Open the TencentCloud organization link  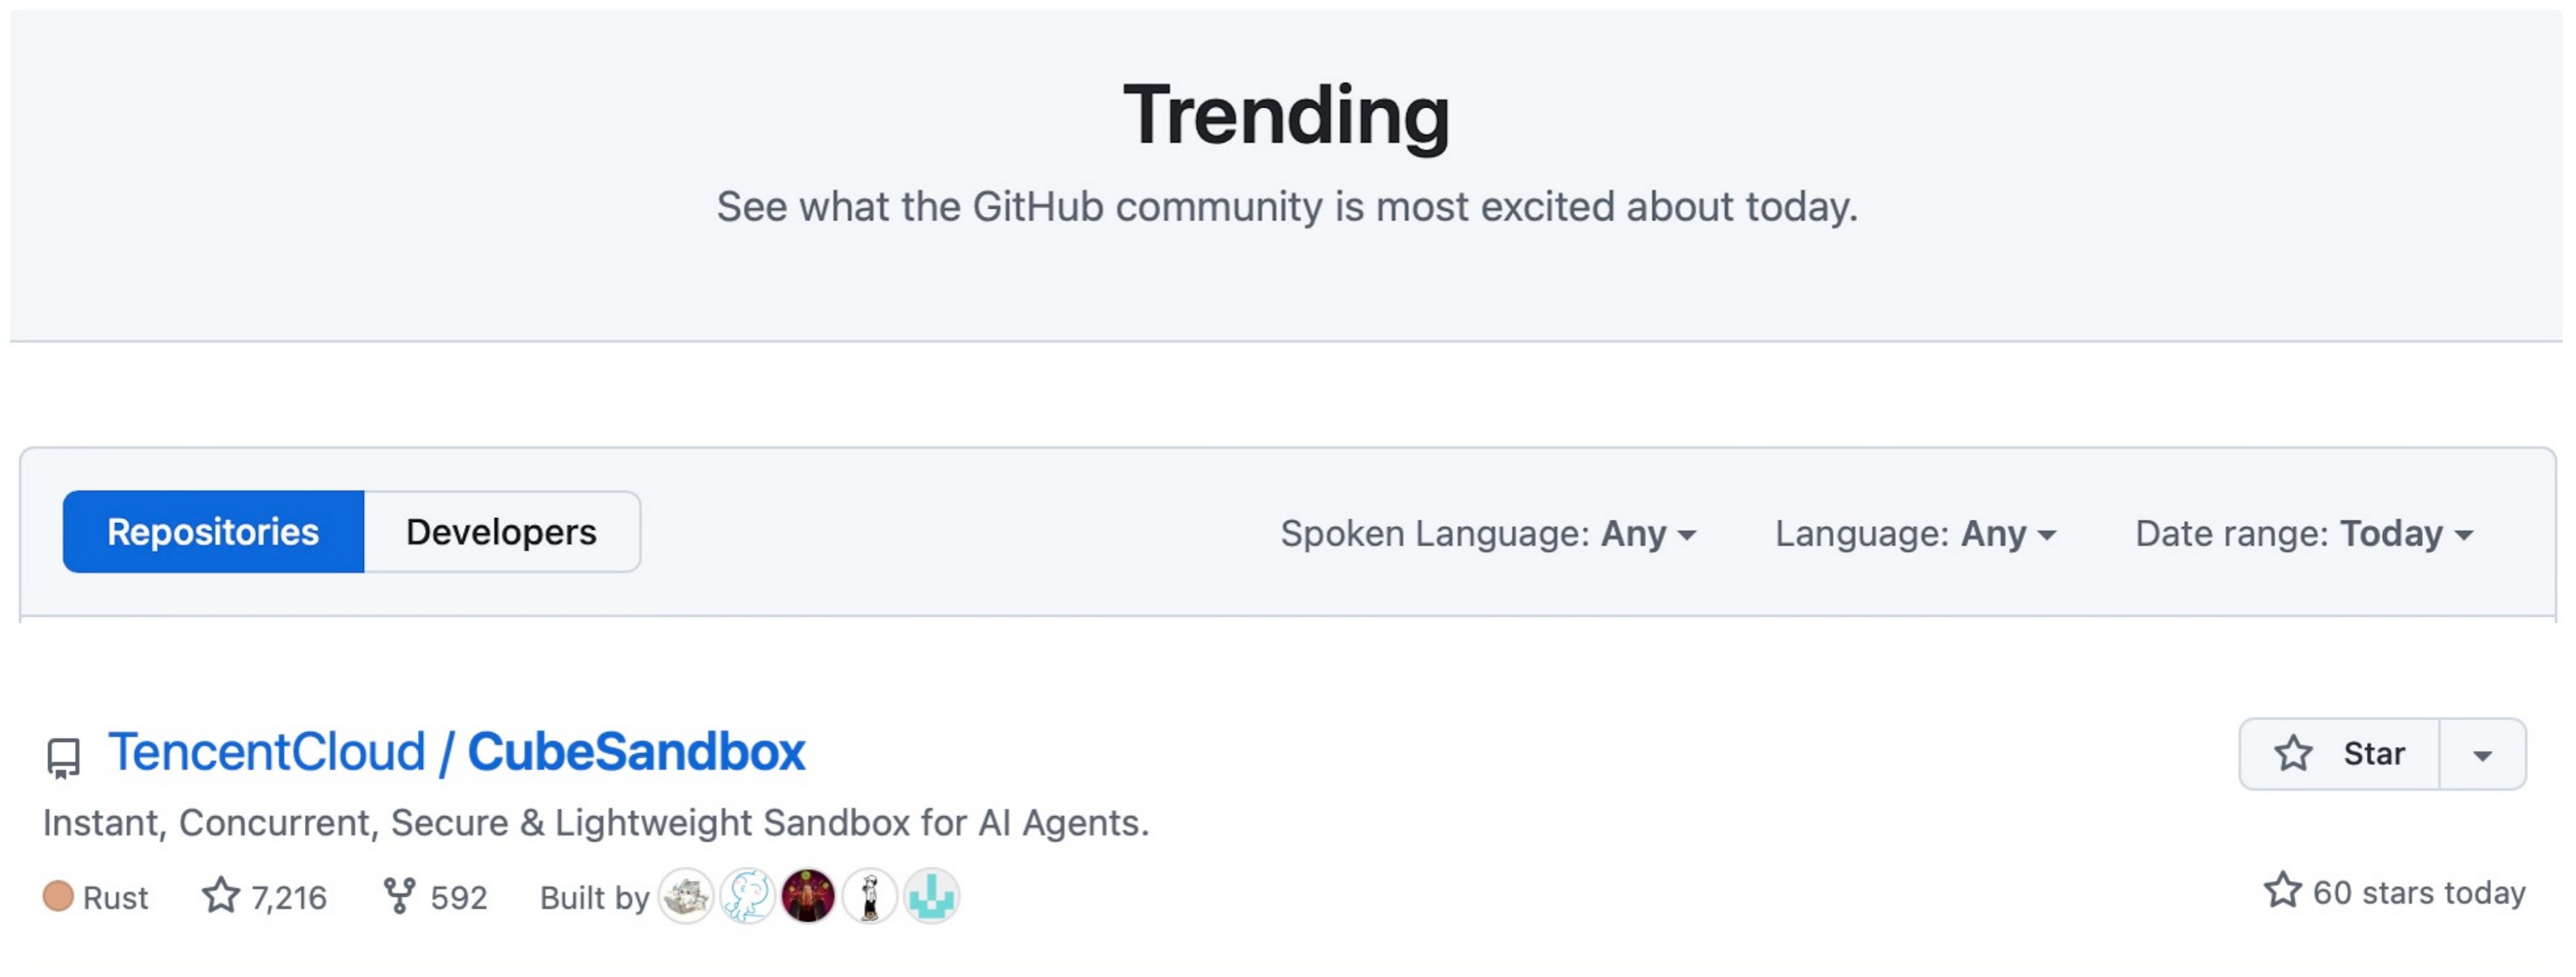267,752
